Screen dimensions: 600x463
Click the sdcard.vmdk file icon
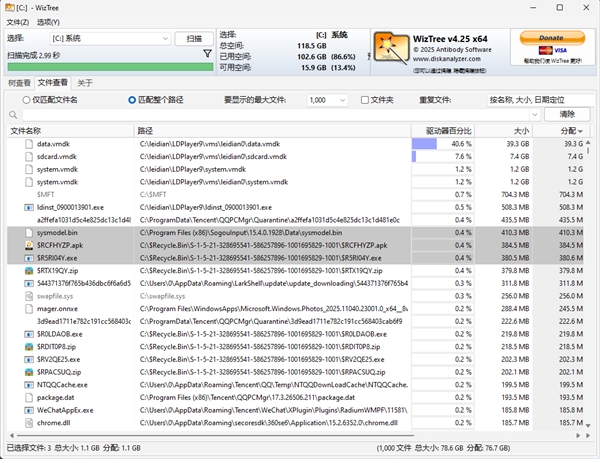tap(29, 157)
